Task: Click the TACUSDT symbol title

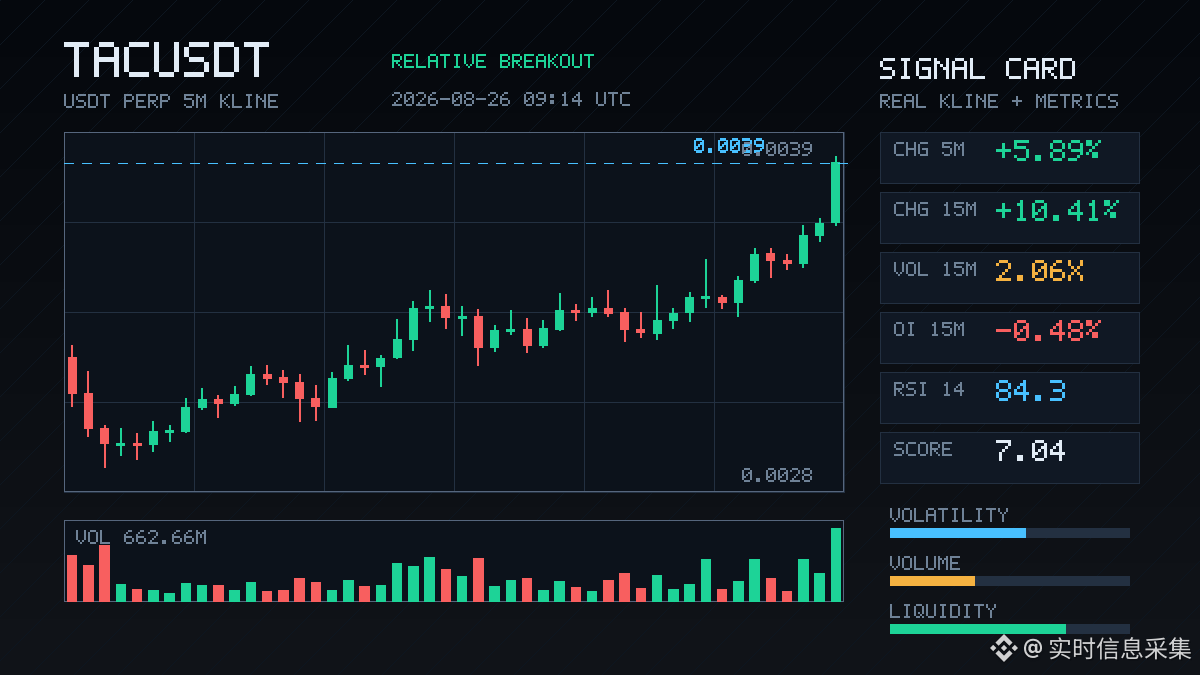Action: pyautogui.click(x=166, y=60)
